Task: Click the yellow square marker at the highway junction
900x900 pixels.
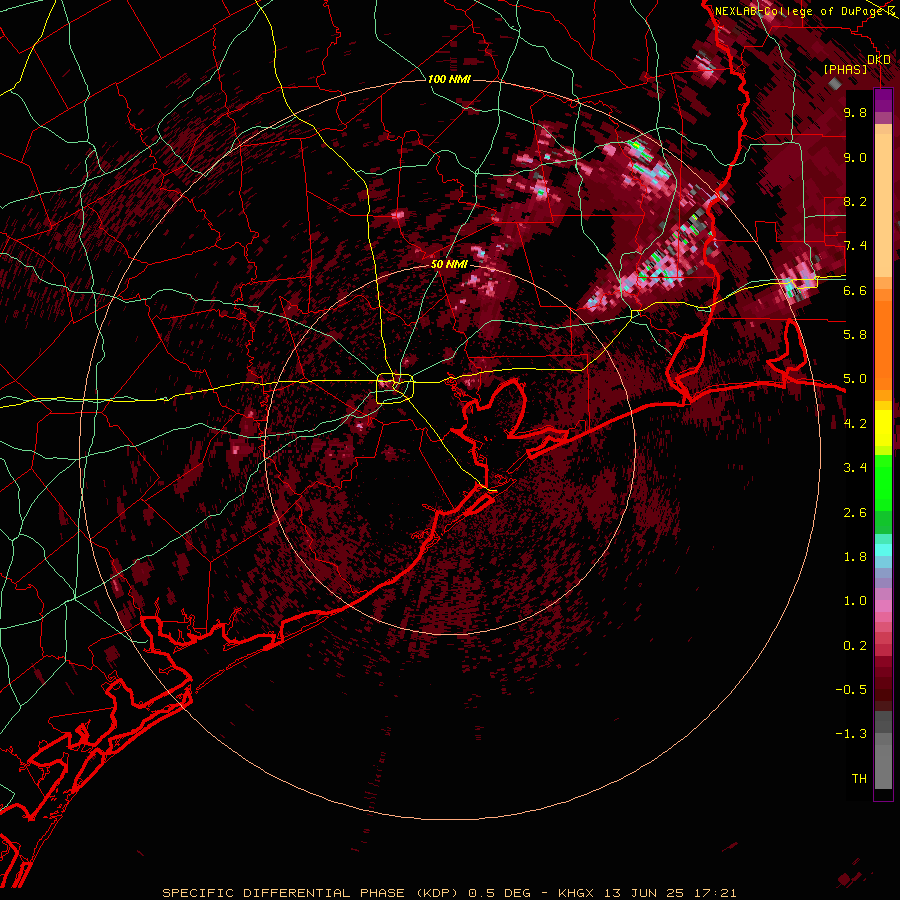Action: coord(395,388)
